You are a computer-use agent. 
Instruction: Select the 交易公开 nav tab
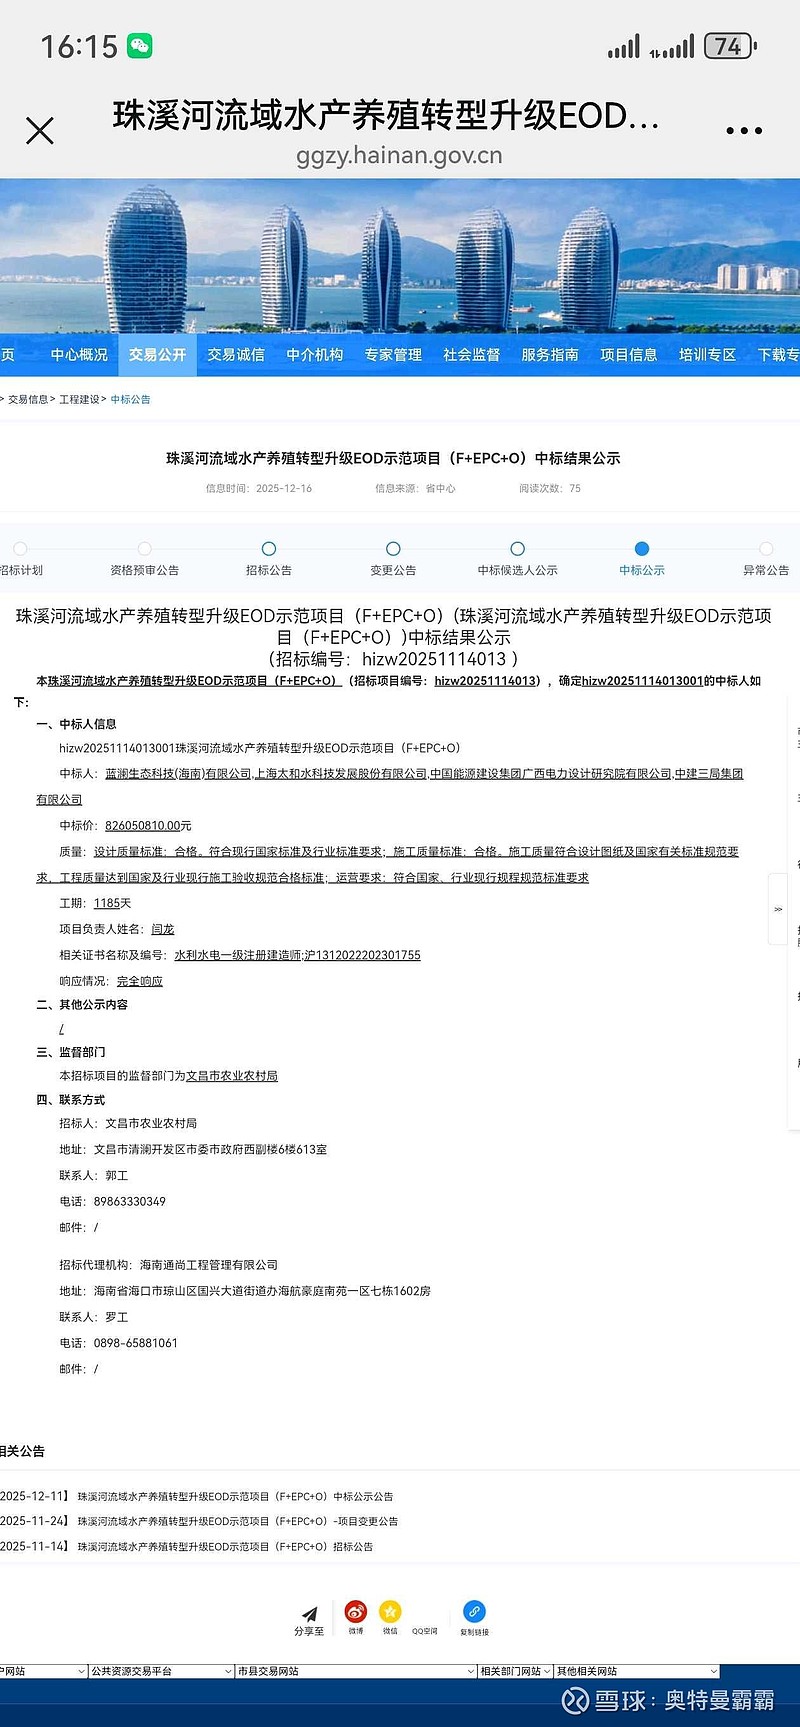157,355
